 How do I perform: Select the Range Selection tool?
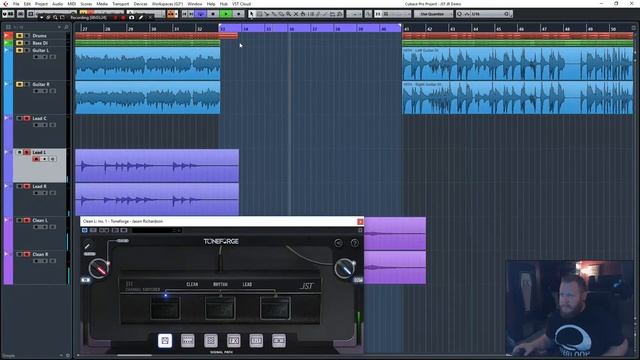click(x=259, y=14)
